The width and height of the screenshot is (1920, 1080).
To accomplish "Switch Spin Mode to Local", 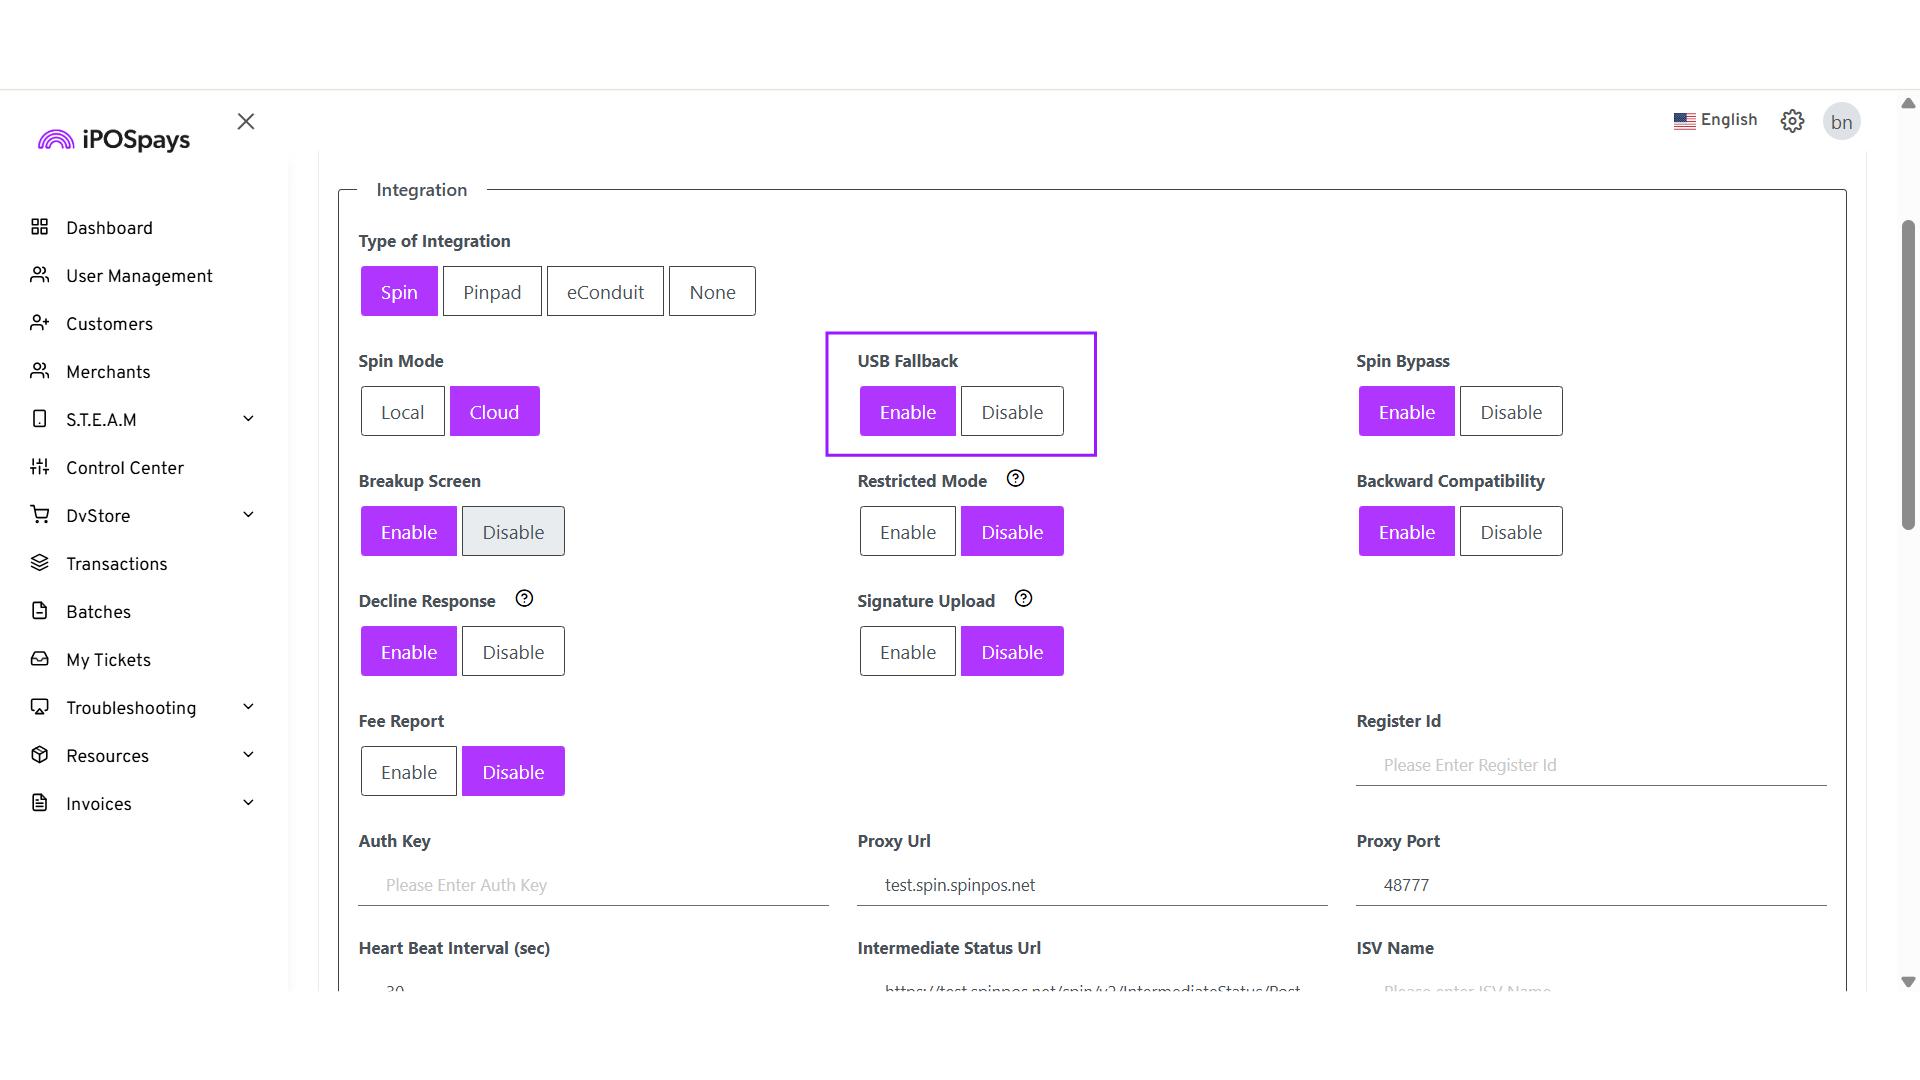I will click(x=402, y=412).
